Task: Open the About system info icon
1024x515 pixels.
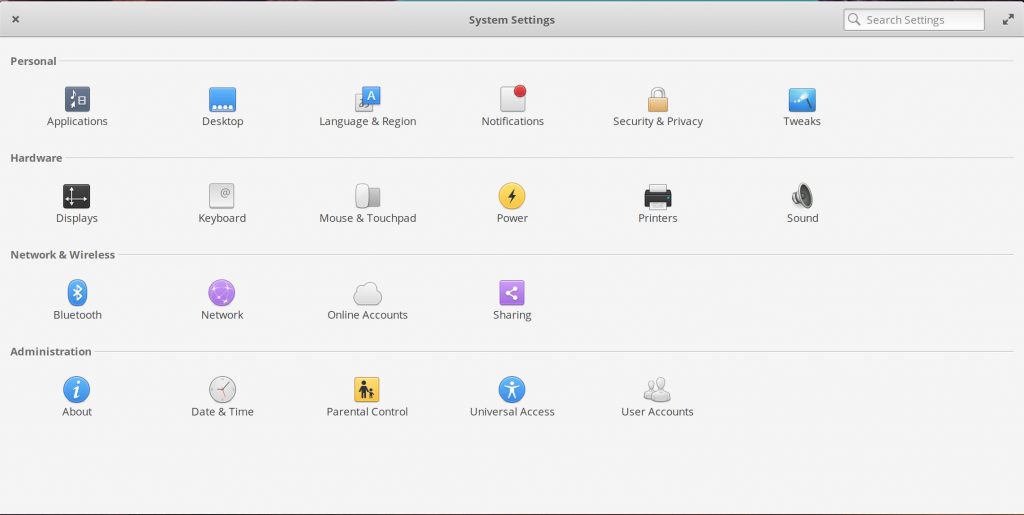Action: click(x=76, y=390)
